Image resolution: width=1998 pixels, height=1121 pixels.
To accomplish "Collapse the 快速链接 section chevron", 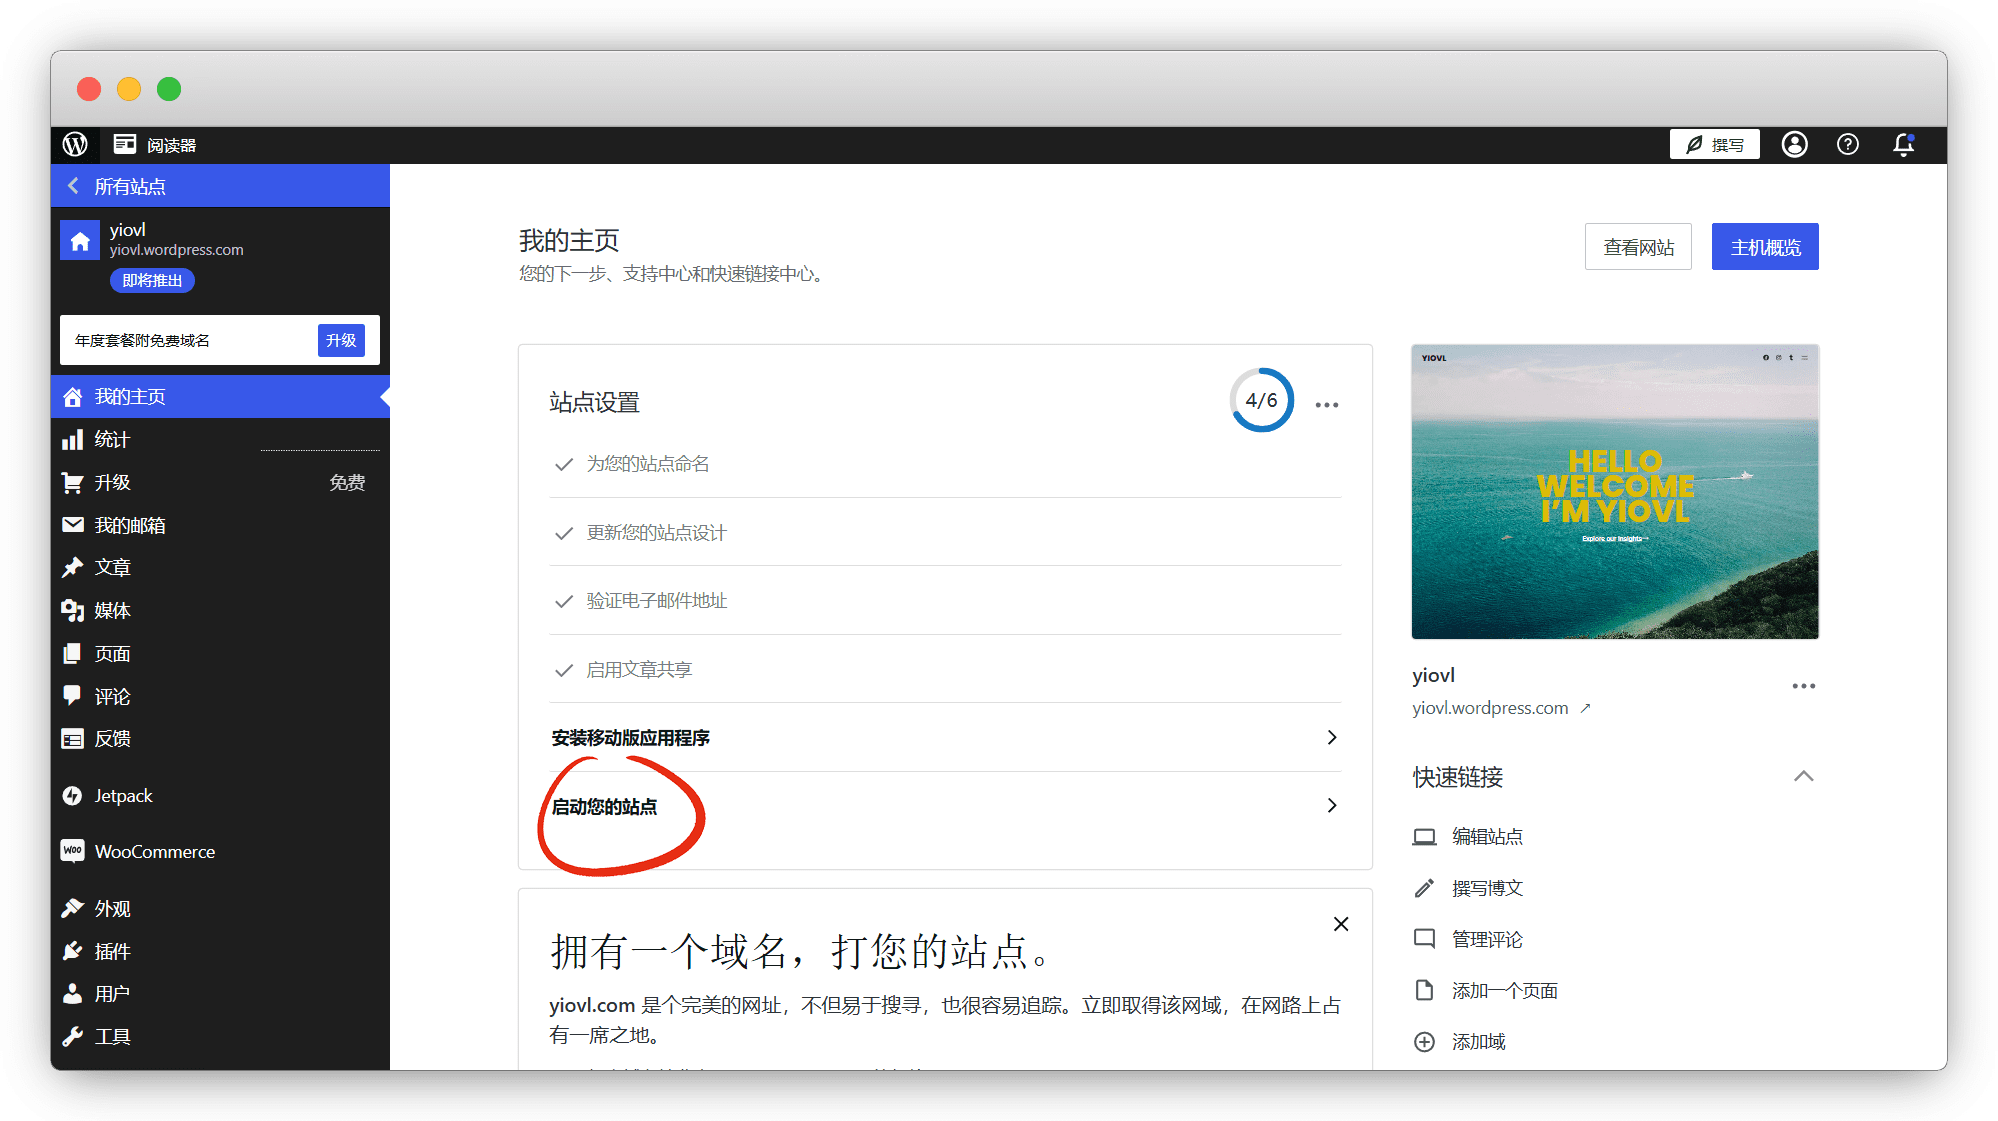I will (1803, 777).
